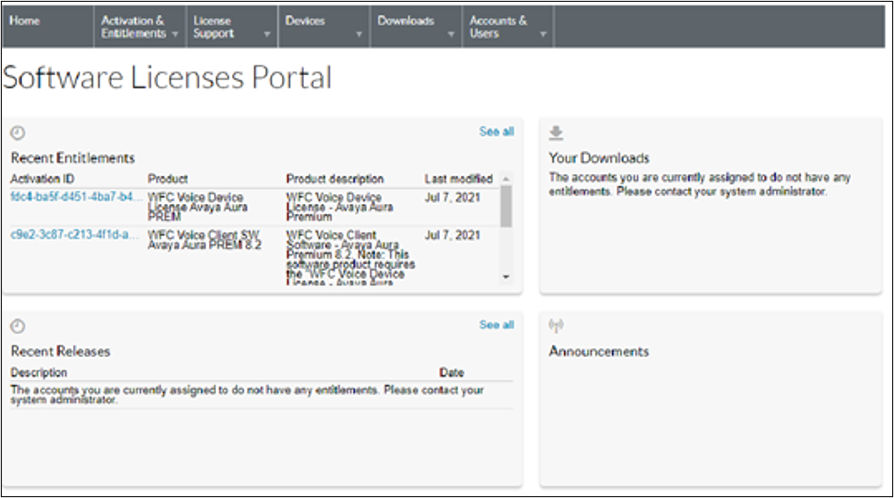This screenshot has width=894, height=498.
Task: Click the Last modified column header
Action: tap(458, 179)
